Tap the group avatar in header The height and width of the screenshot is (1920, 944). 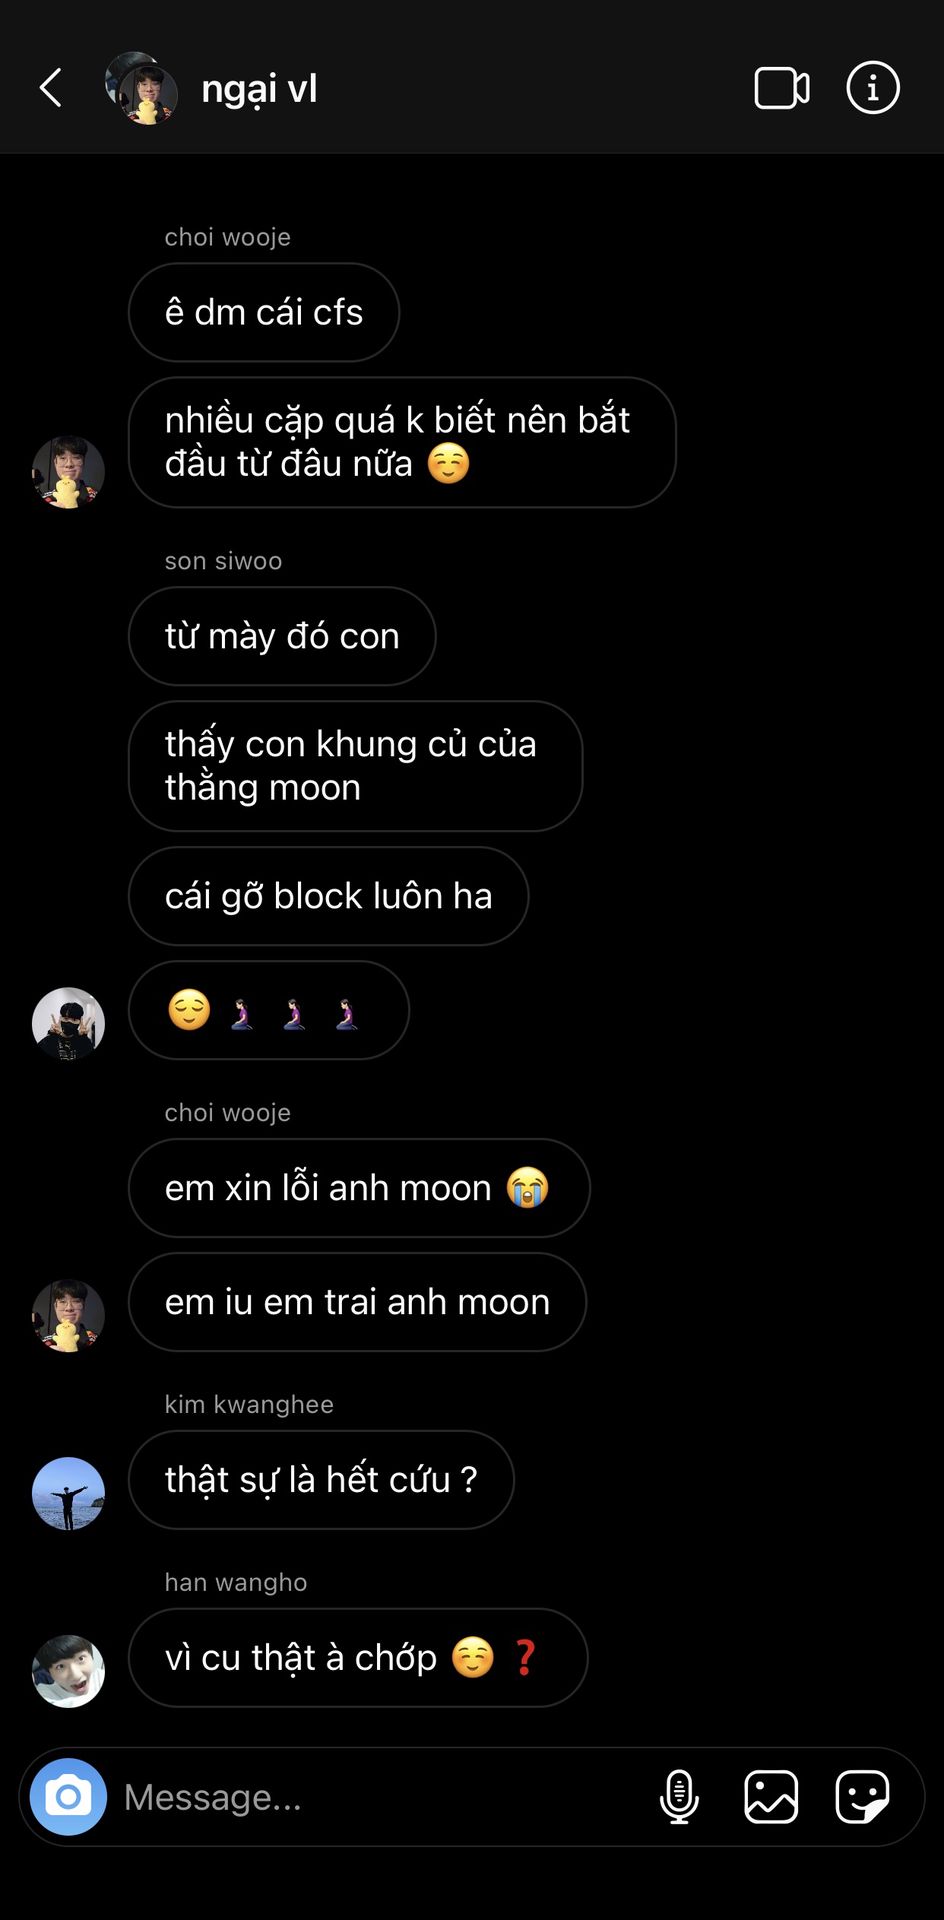point(142,88)
